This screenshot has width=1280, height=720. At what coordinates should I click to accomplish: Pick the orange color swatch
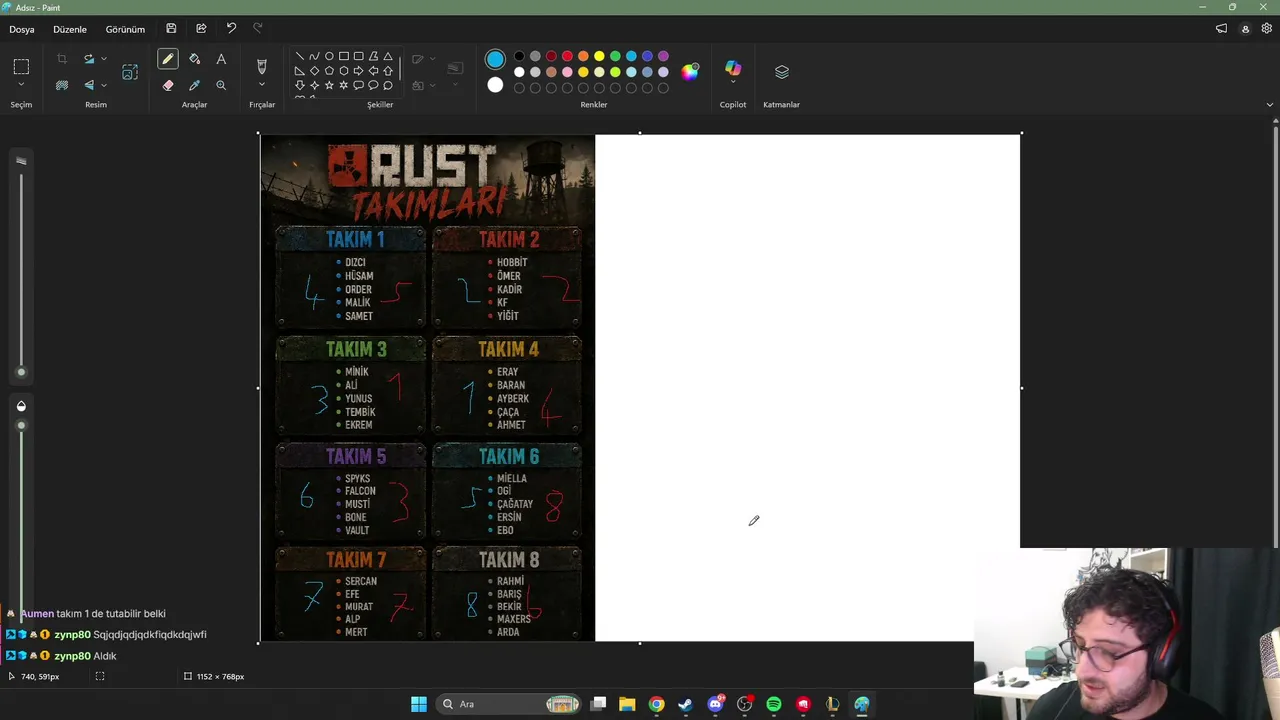coord(583,56)
